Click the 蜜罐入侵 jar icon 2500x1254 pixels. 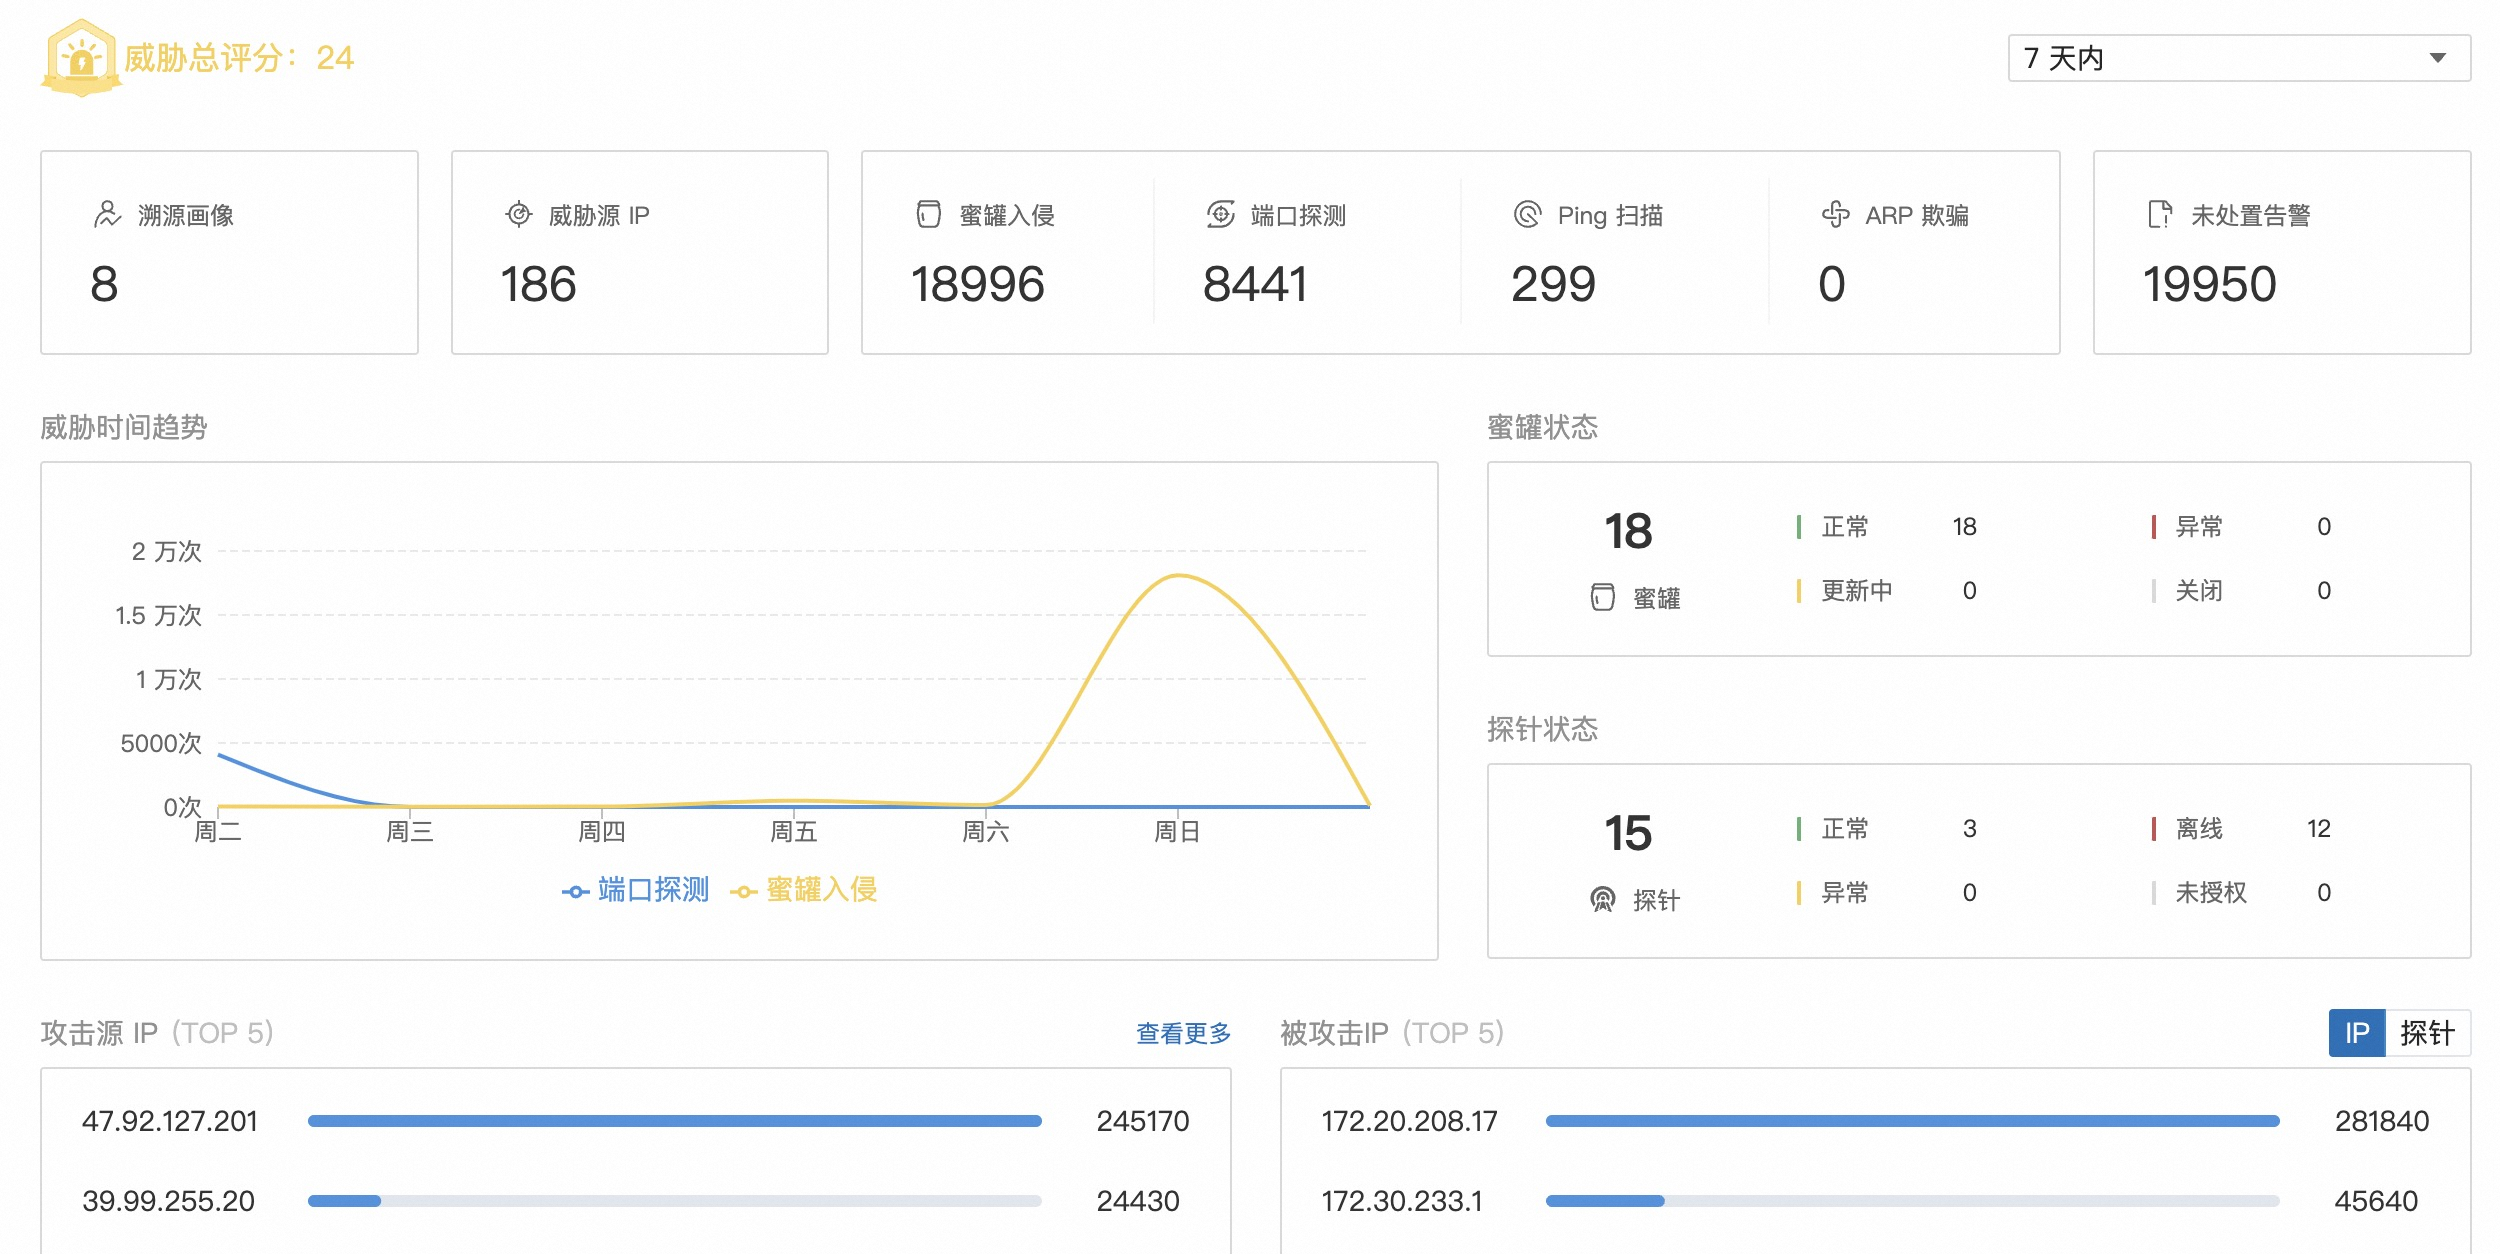(x=929, y=214)
